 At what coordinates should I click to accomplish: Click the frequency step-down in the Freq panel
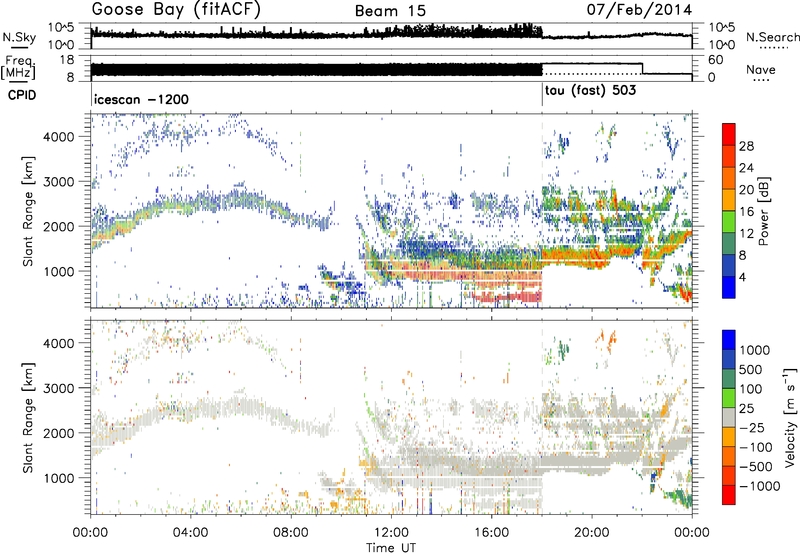642,68
